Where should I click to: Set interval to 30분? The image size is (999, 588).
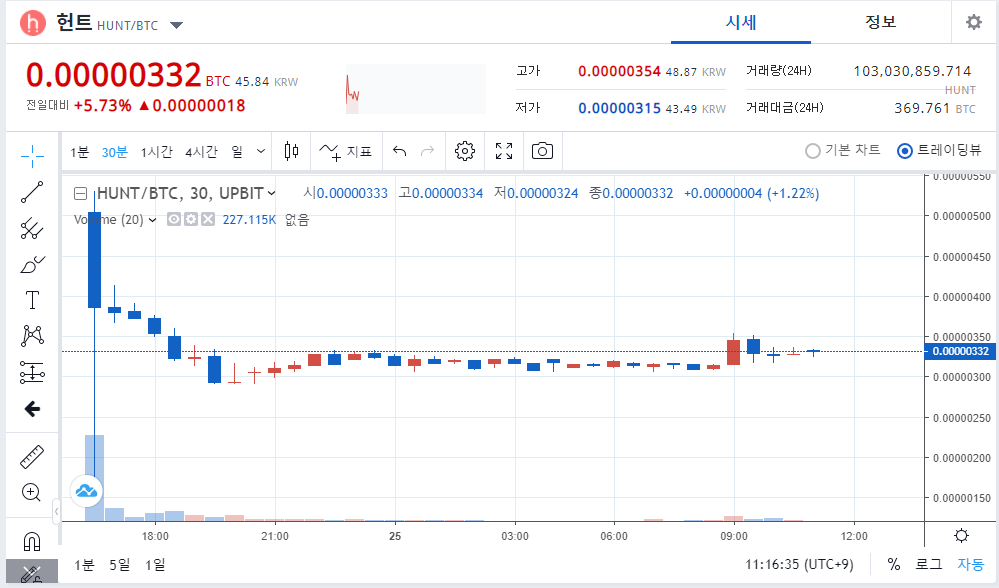pyautogui.click(x=115, y=152)
